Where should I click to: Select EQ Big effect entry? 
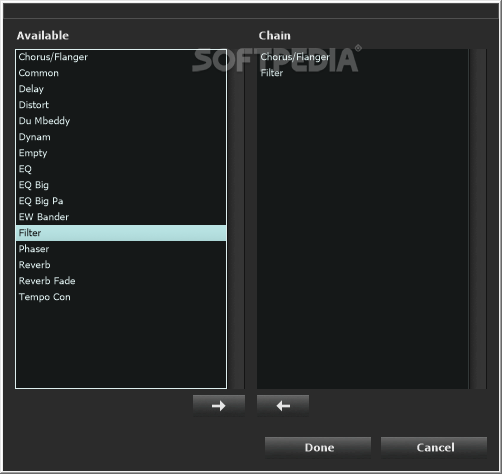pyautogui.click(x=121, y=185)
